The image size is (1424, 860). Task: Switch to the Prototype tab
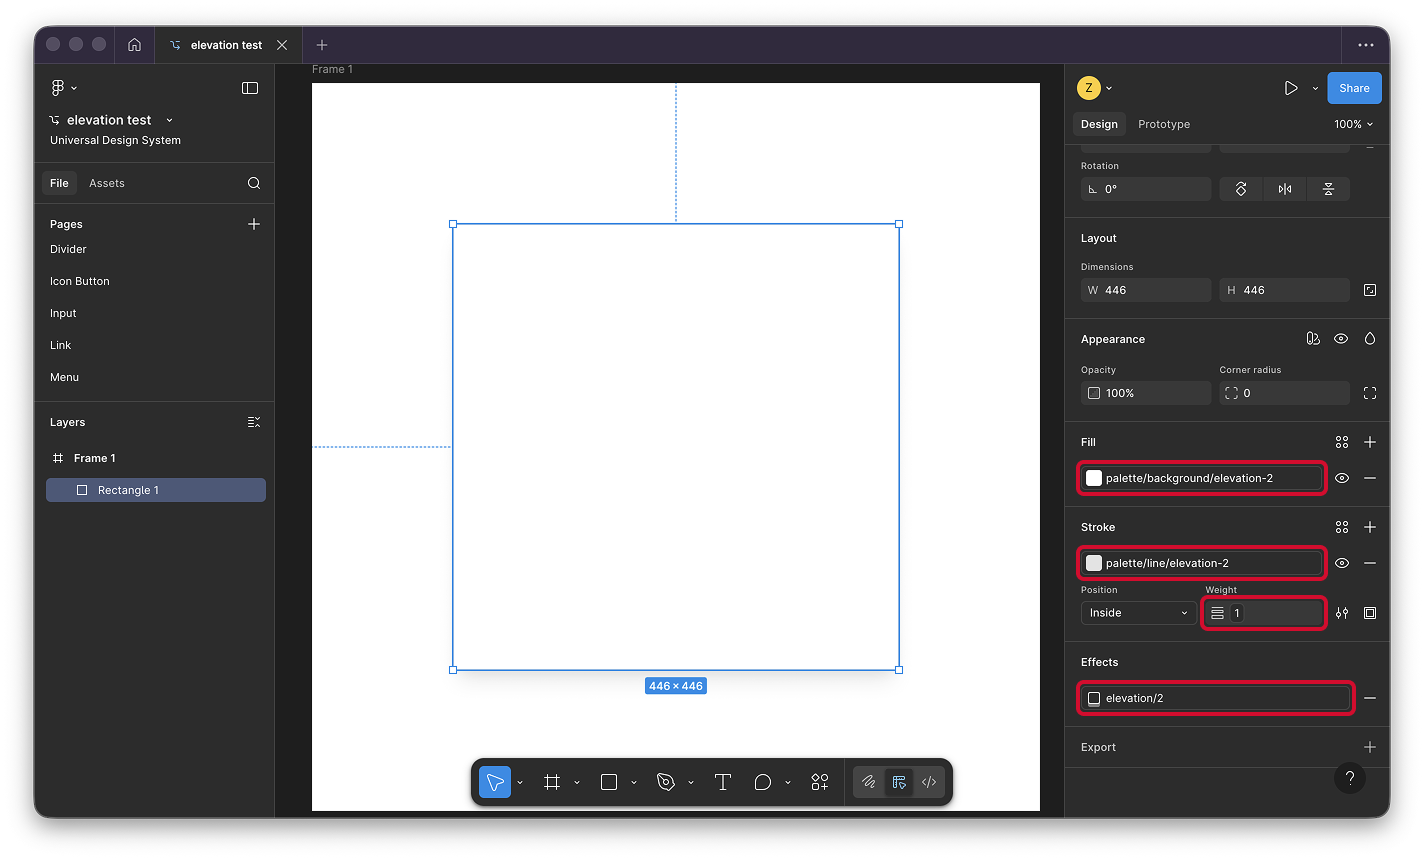(x=1164, y=124)
